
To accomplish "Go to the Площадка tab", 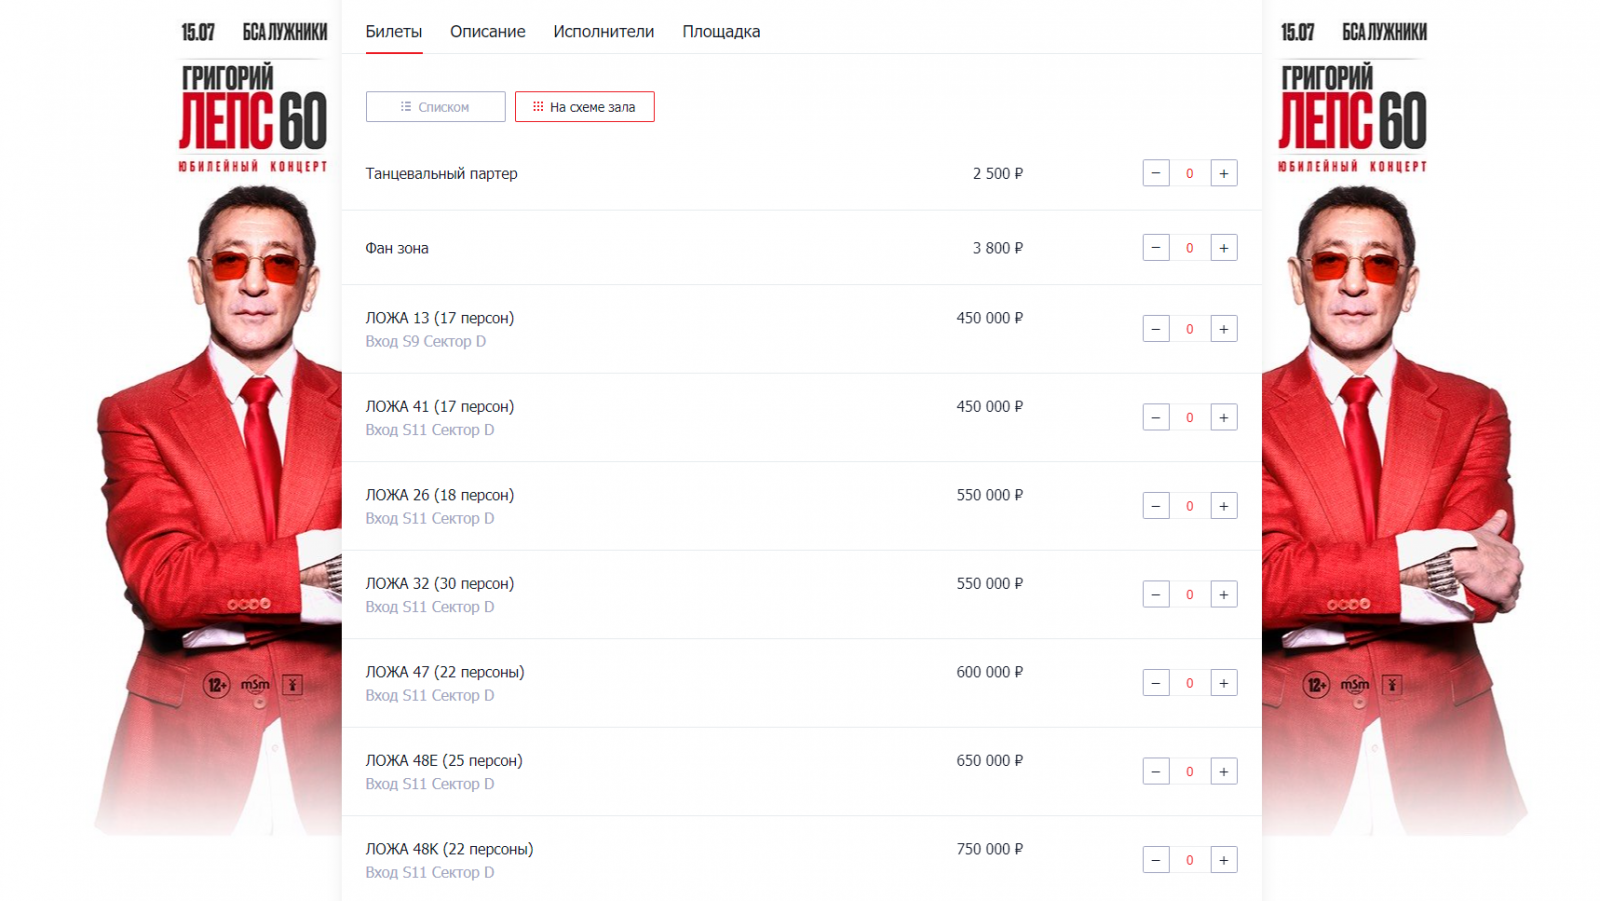I will click(721, 32).
